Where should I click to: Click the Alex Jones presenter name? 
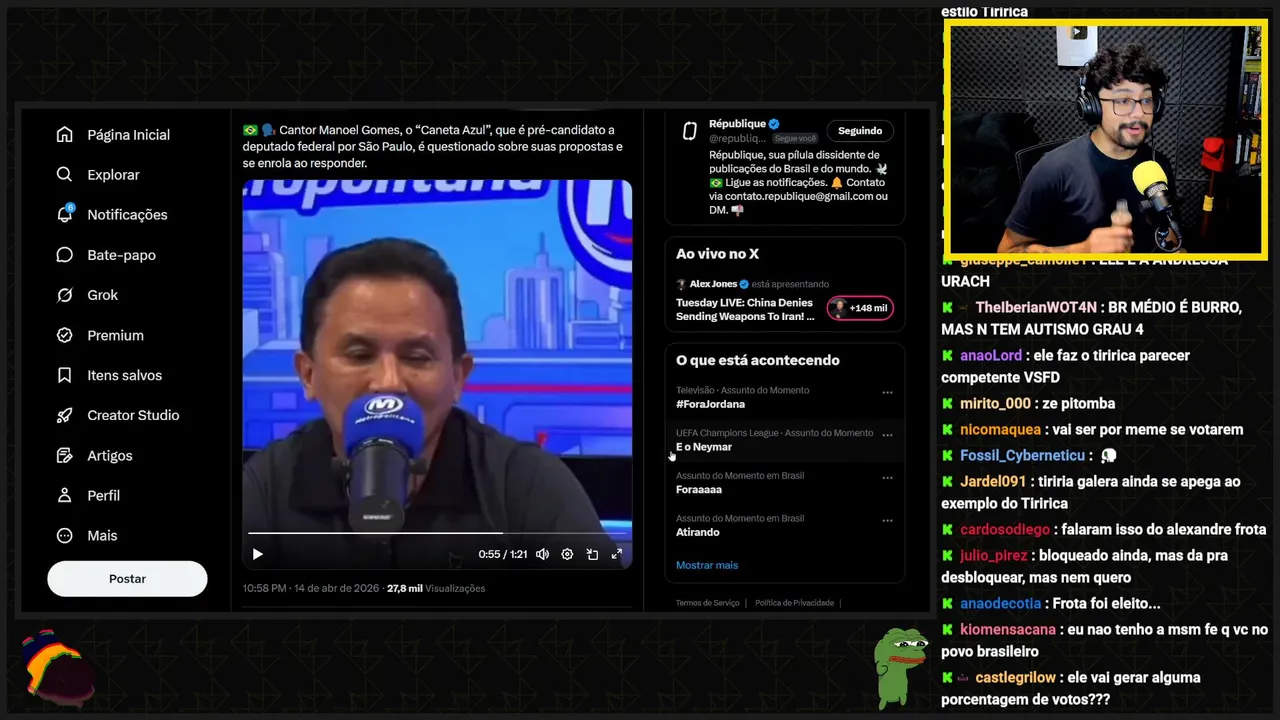pos(714,284)
